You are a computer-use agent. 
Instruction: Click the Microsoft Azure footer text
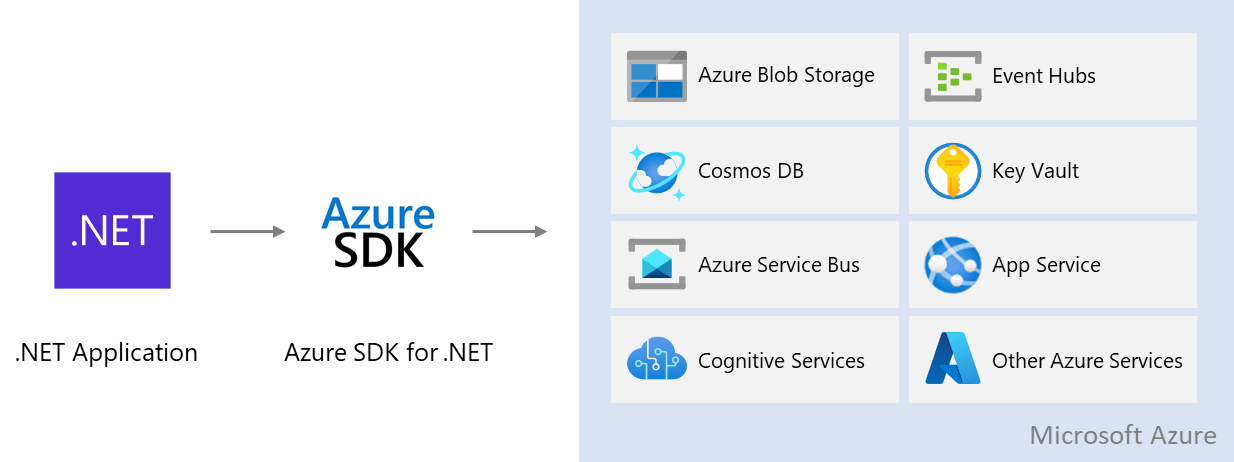(1122, 436)
